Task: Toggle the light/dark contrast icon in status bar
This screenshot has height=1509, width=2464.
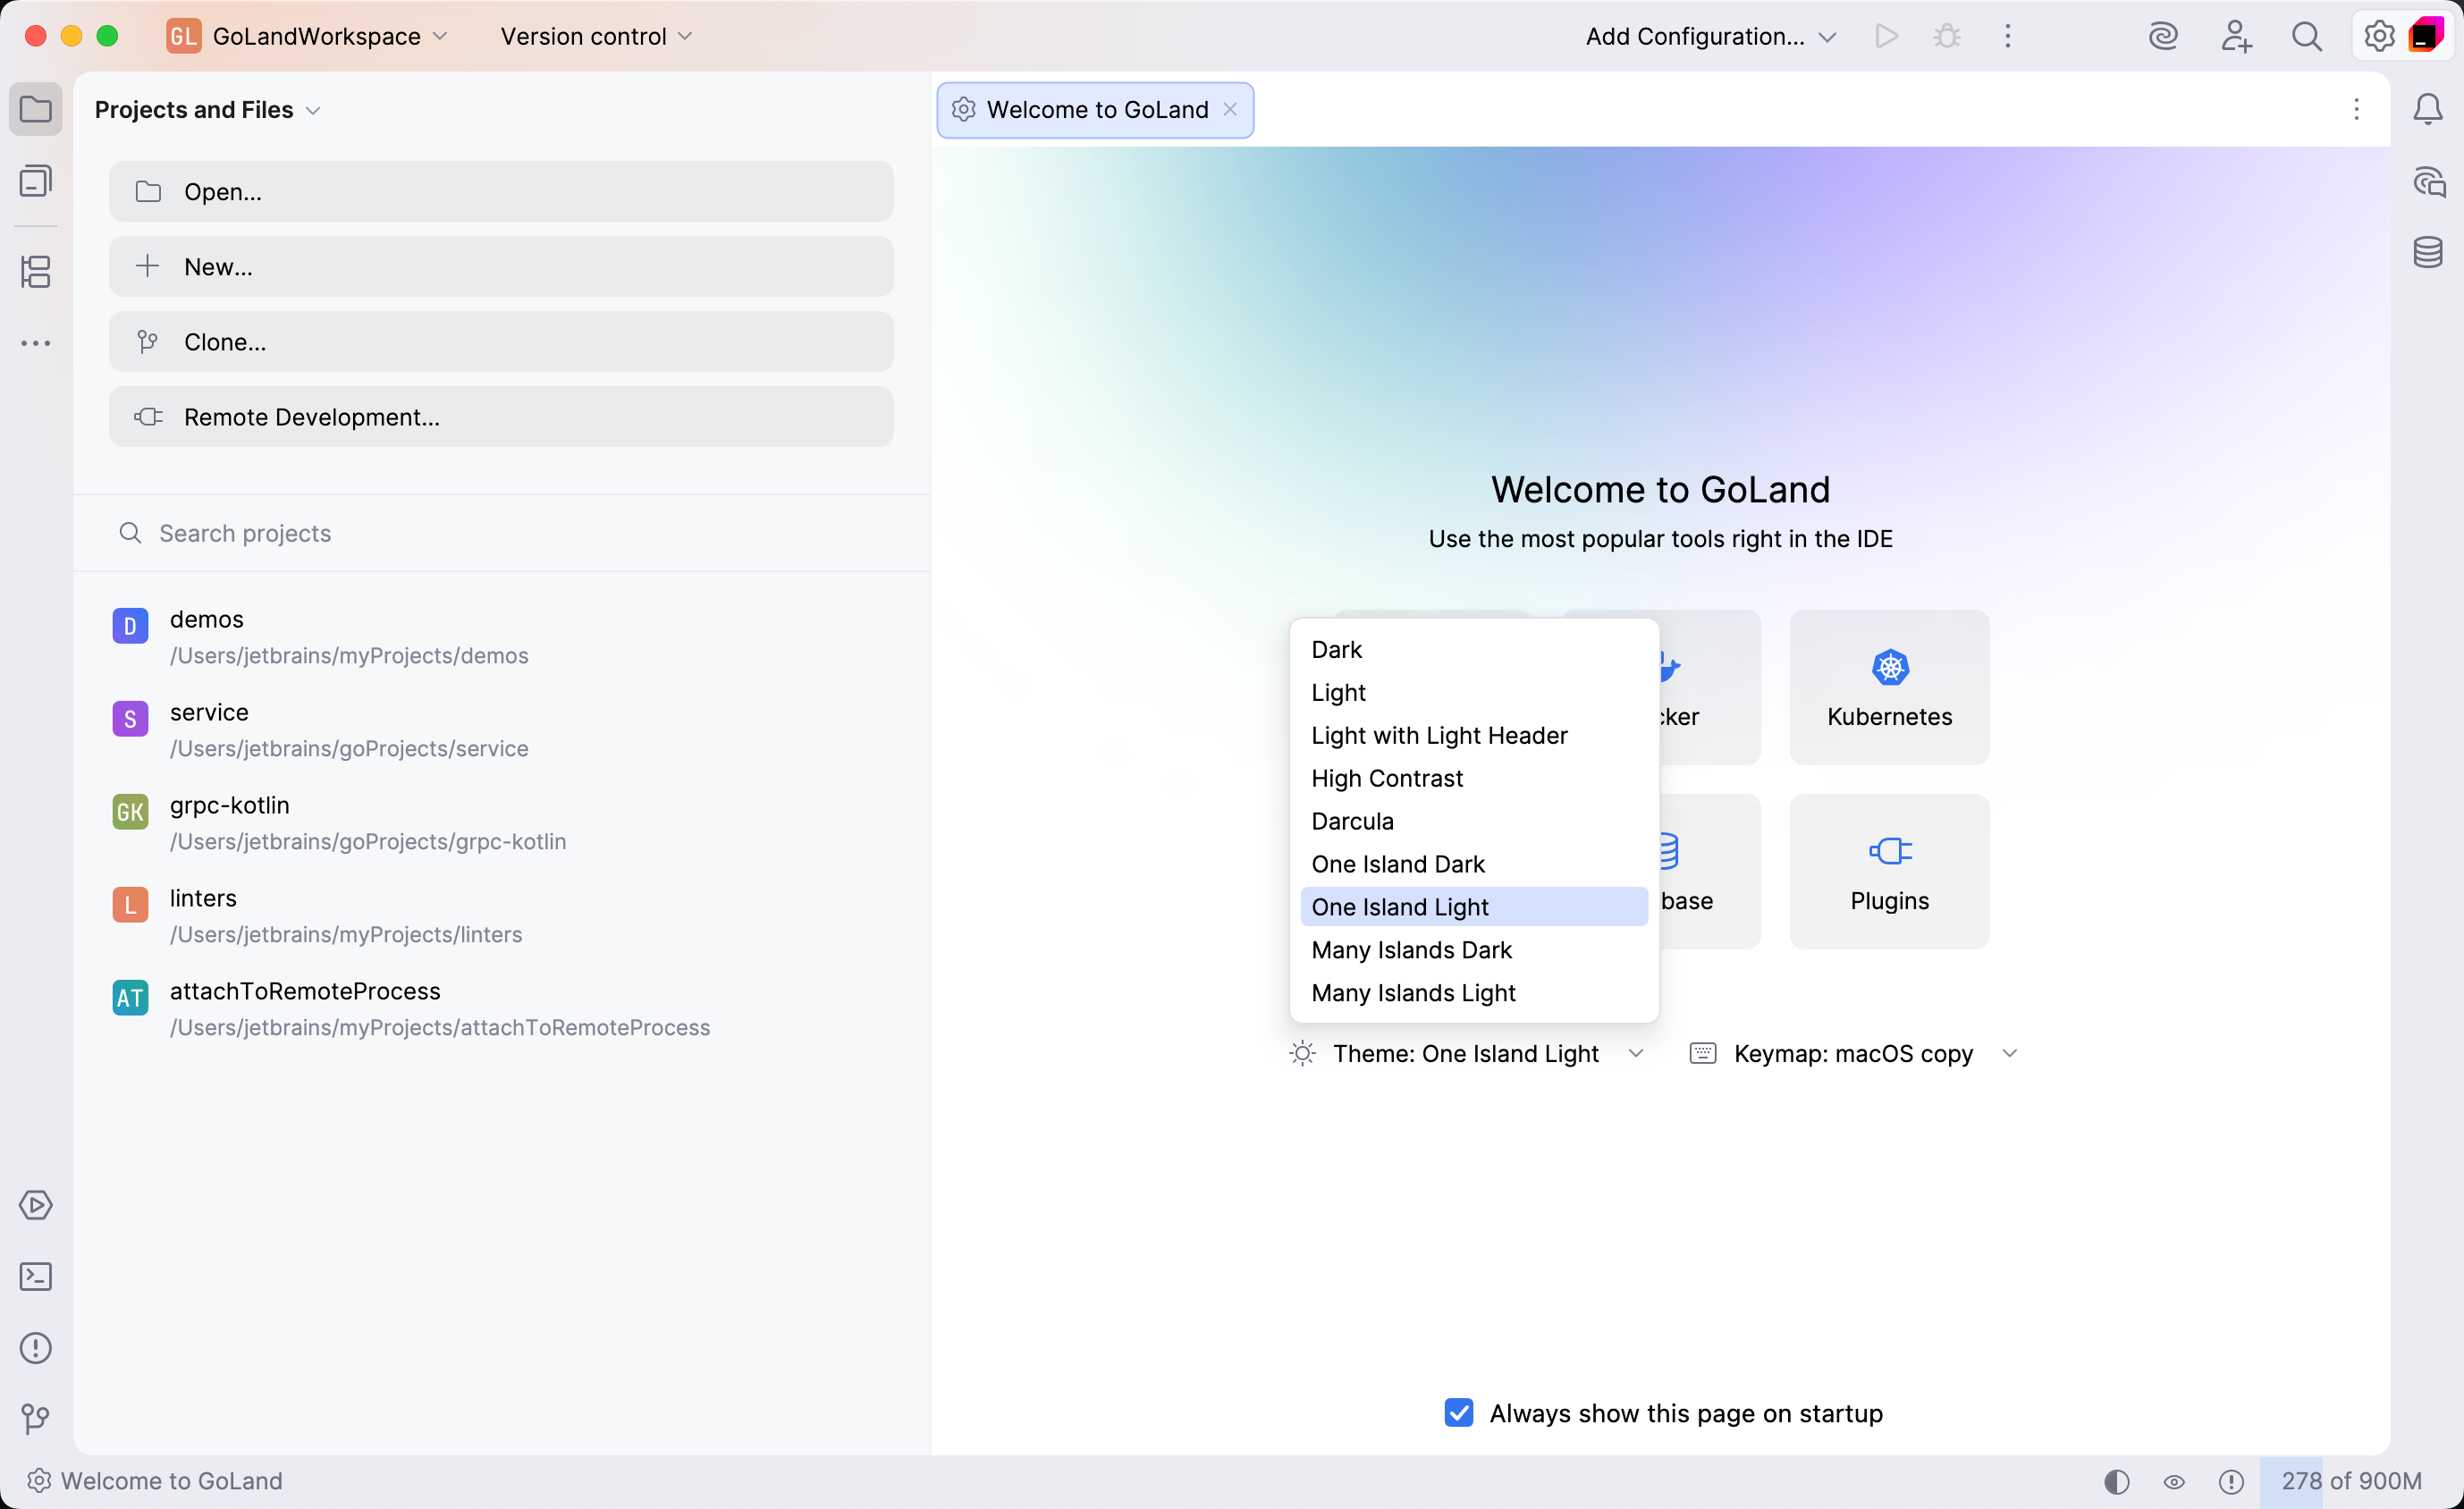Action: pos(2116,1481)
